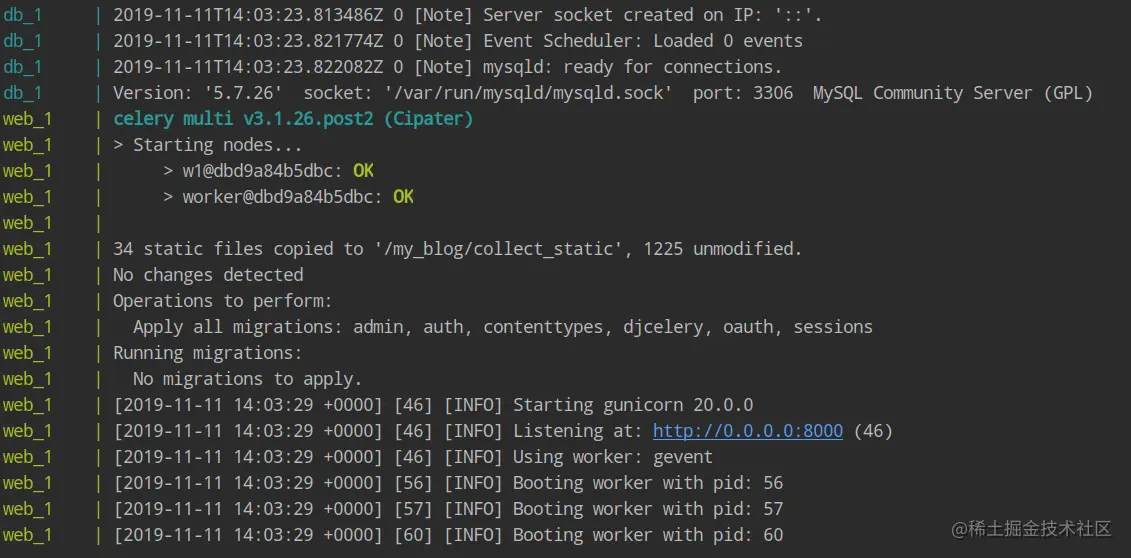Click the db_1 prefix on the Version line

click(x=22, y=93)
